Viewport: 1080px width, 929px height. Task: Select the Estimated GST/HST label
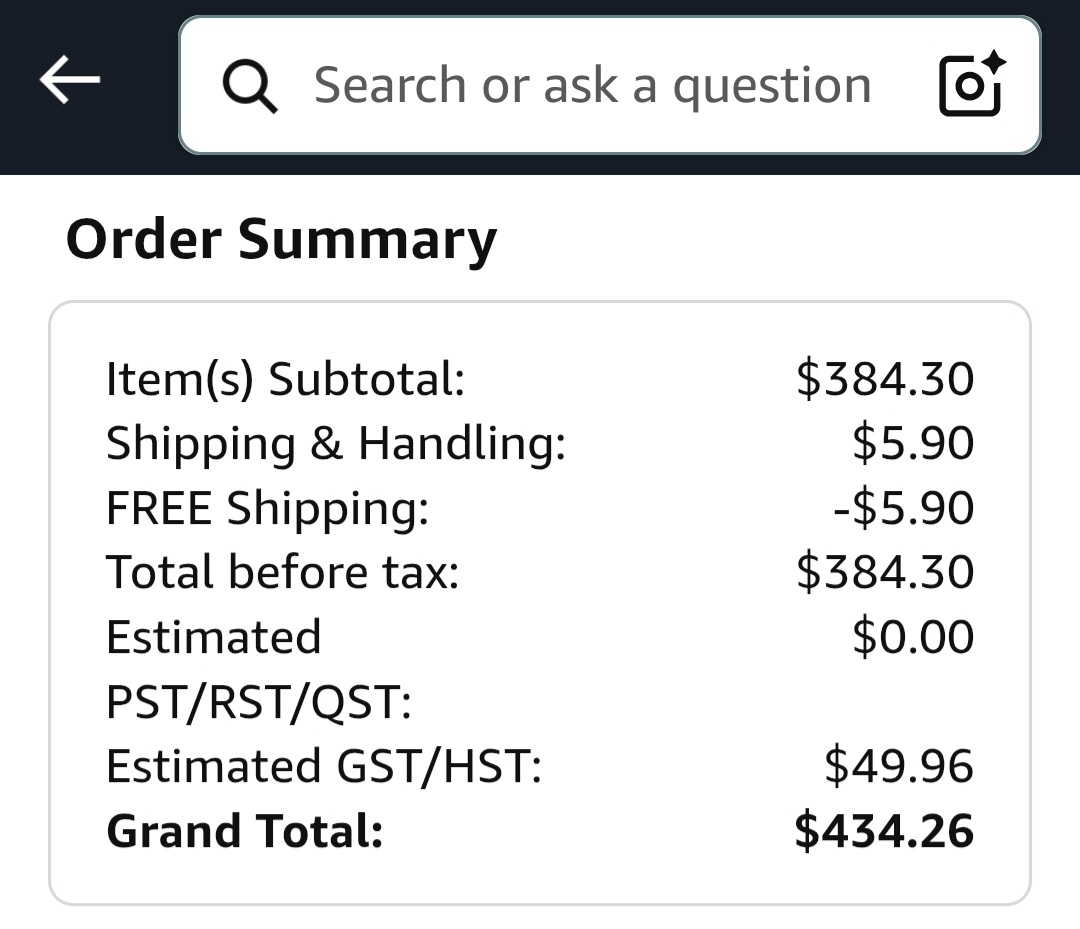[x=324, y=766]
